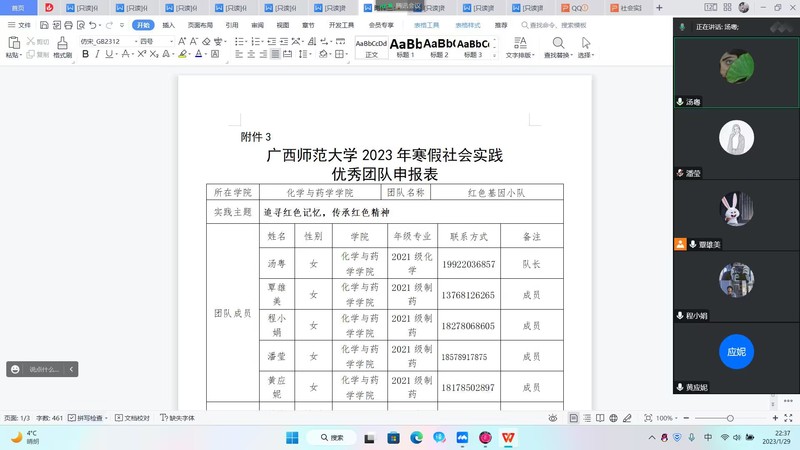Switch to outline view icon in status bar

(x=587, y=418)
